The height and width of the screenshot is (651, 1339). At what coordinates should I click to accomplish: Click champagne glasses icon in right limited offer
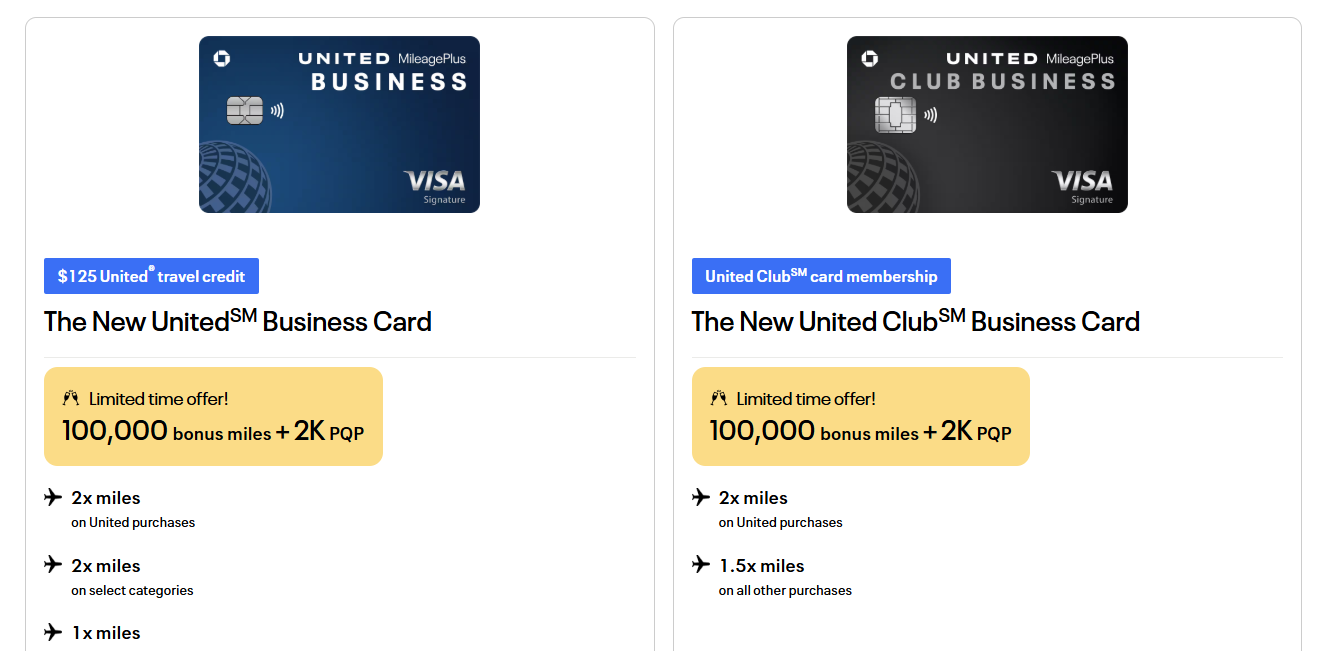click(718, 398)
